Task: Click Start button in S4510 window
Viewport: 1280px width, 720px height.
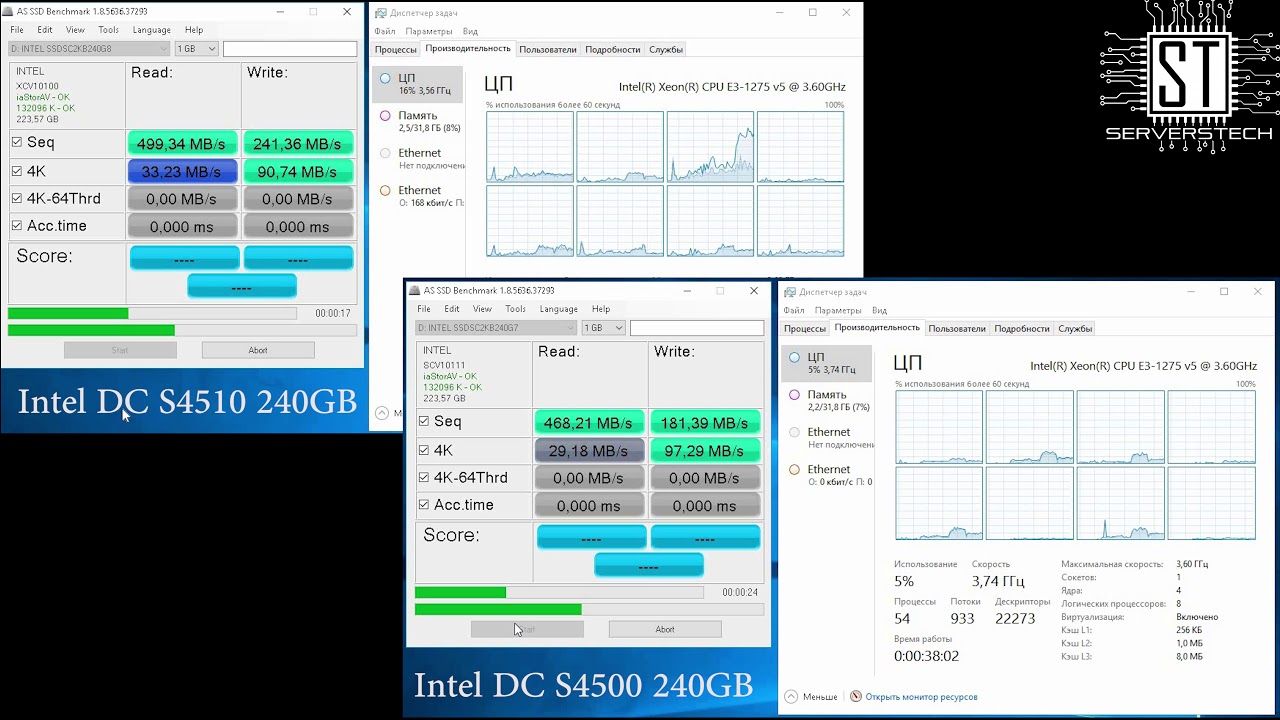Action: pos(120,350)
